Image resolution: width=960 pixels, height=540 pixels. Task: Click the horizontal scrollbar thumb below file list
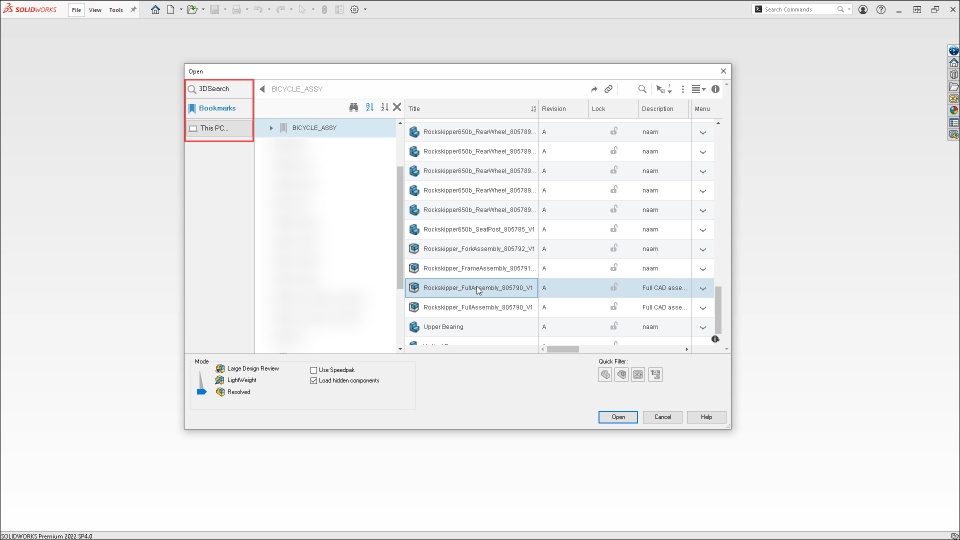click(x=563, y=349)
